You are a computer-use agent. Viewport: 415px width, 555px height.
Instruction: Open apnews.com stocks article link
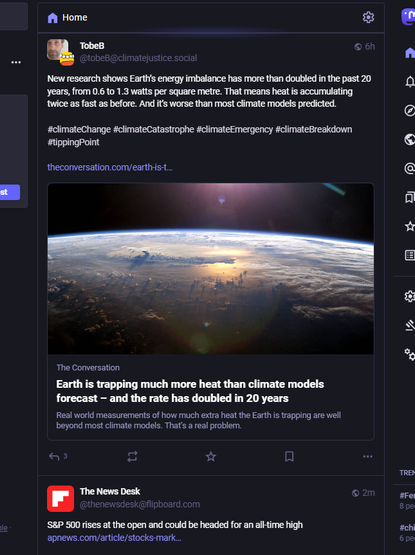click(x=114, y=538)
